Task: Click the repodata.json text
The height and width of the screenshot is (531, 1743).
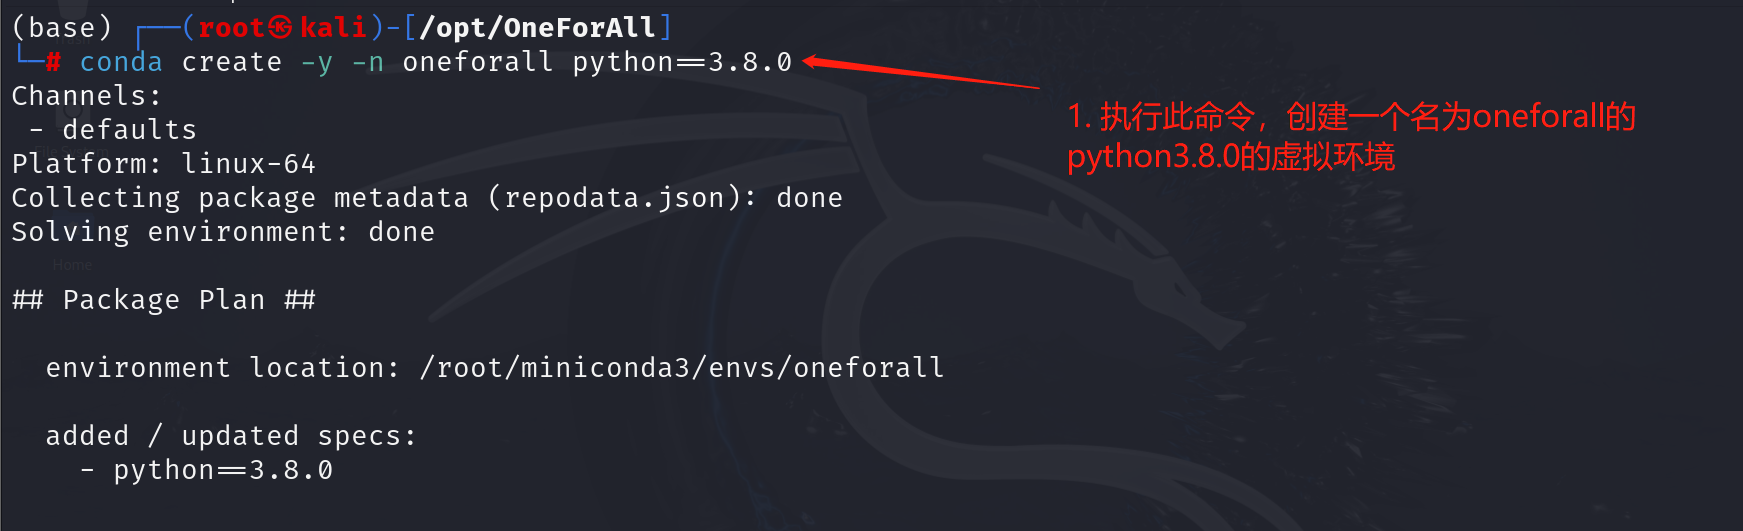Action: 622,198
